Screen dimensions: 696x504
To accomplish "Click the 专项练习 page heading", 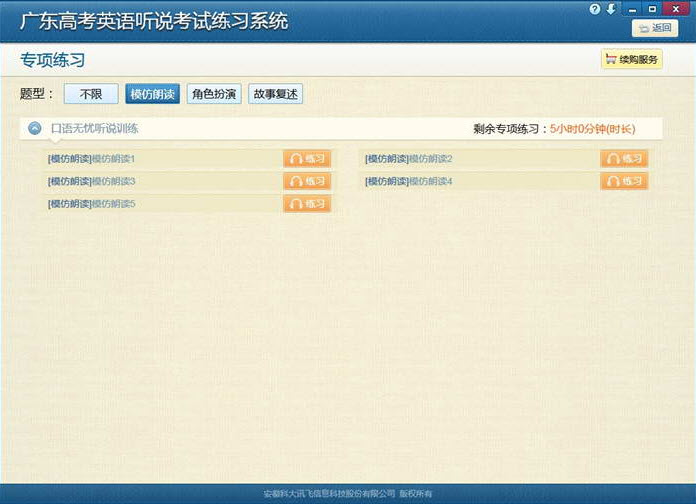I will [x=53, y=60].
